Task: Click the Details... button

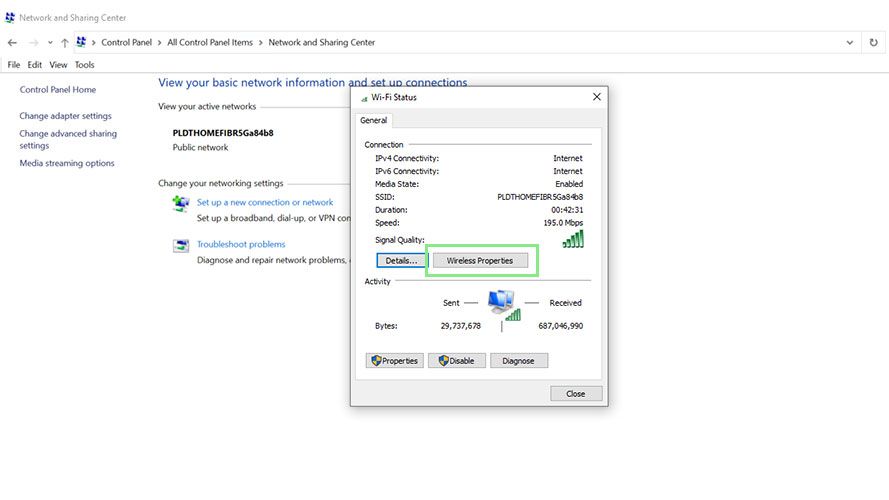Action: [401, 261]
